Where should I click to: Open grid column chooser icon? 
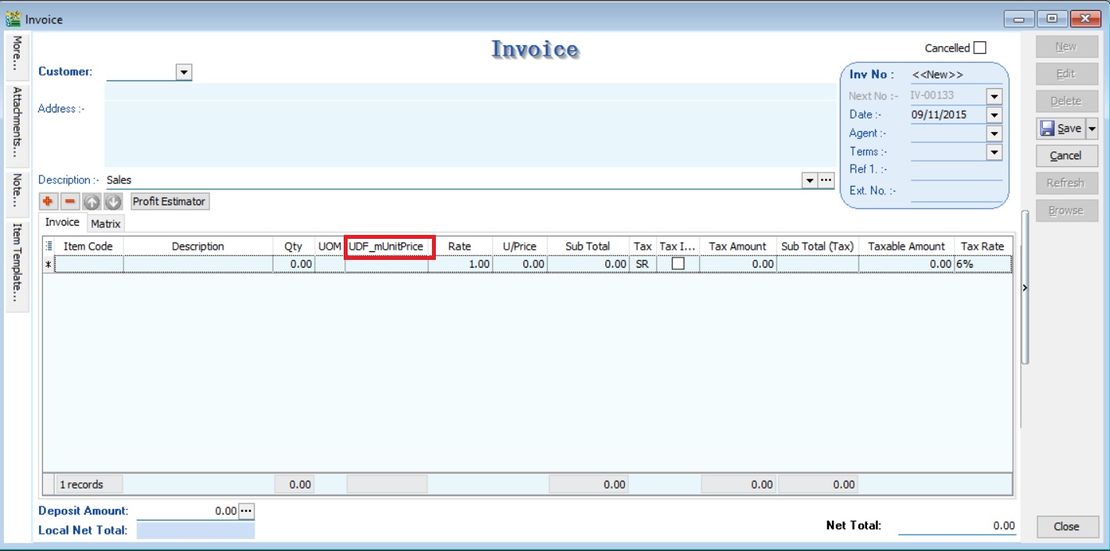49,246
